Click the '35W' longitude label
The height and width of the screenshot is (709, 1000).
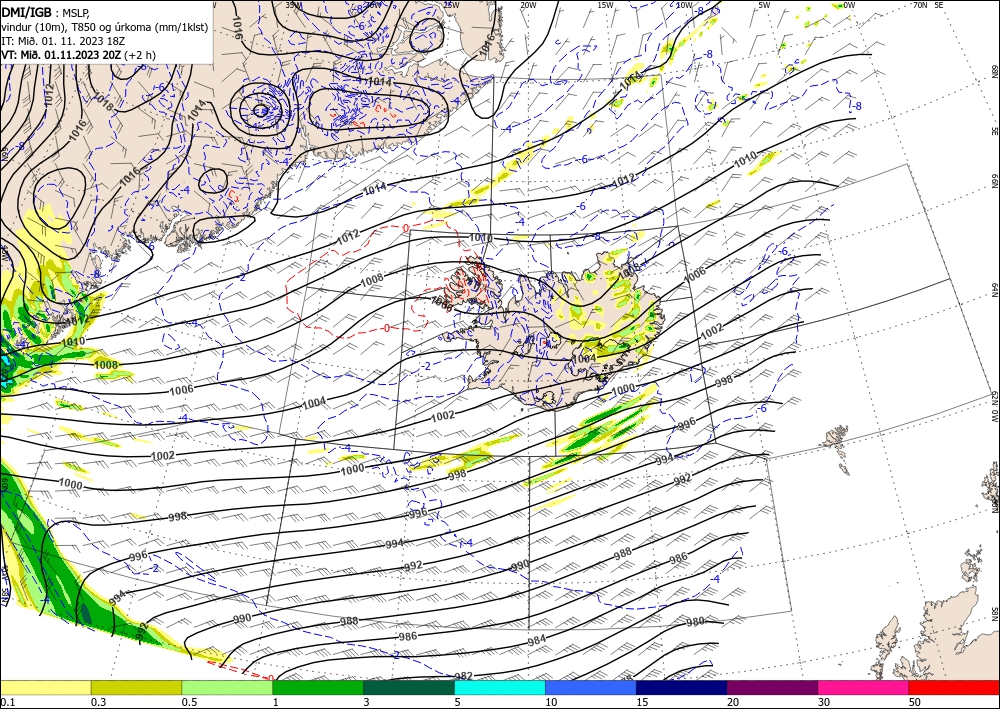[x=293, y=5]
